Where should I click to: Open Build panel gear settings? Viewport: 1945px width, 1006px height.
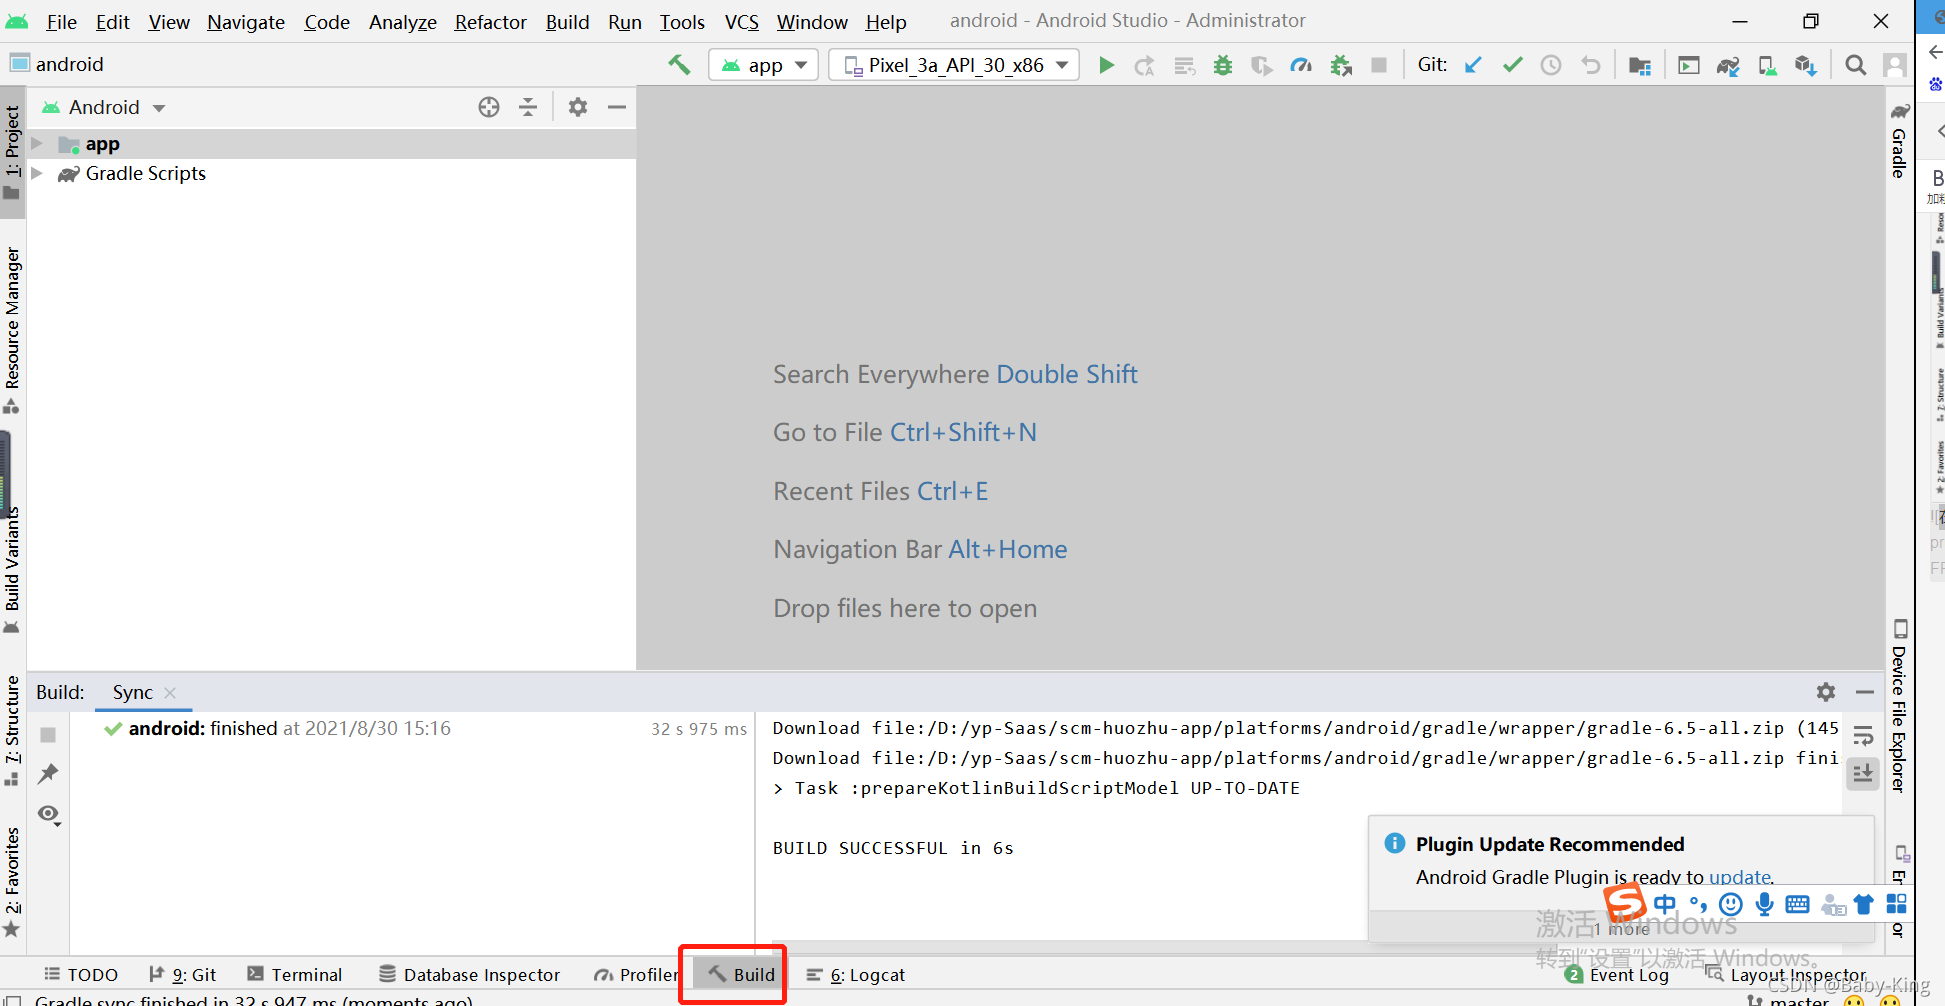pos(1826,692)
